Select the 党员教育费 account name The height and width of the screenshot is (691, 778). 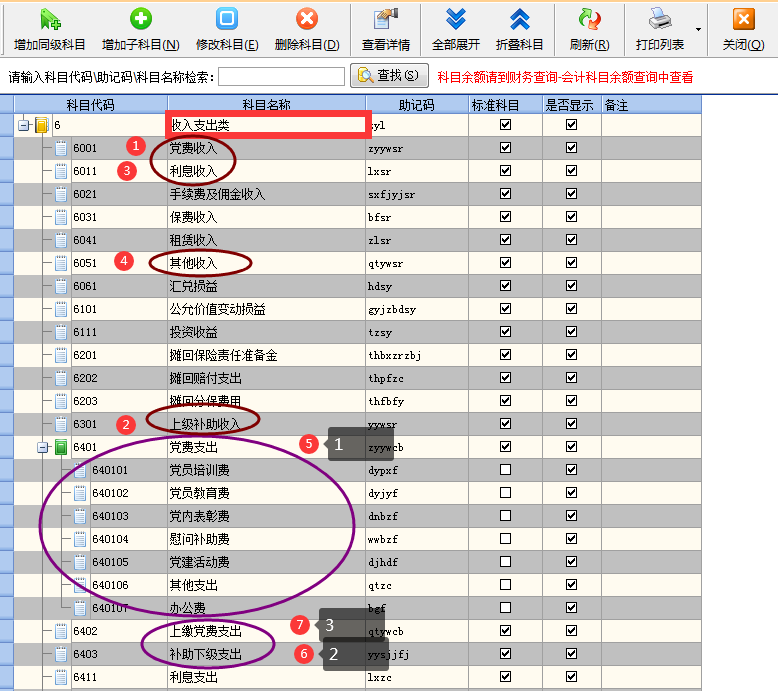pyautogui.click(x=199, y=493)
